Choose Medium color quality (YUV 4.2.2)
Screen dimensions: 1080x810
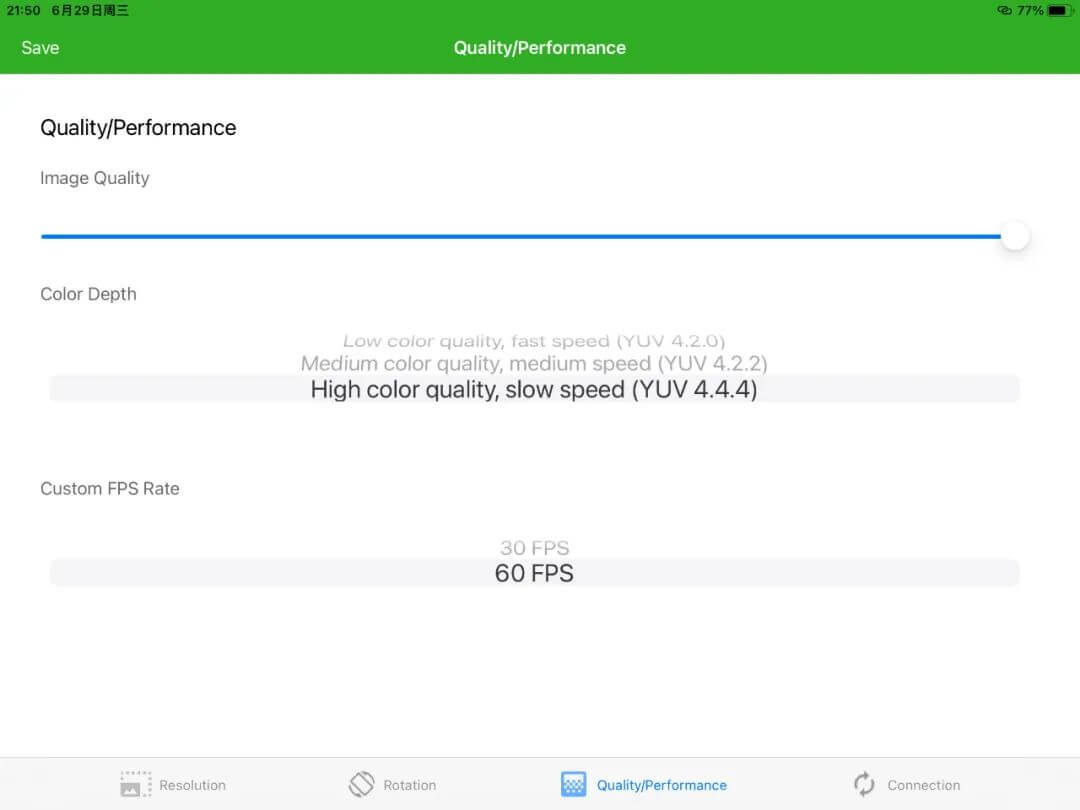point(534,363)
